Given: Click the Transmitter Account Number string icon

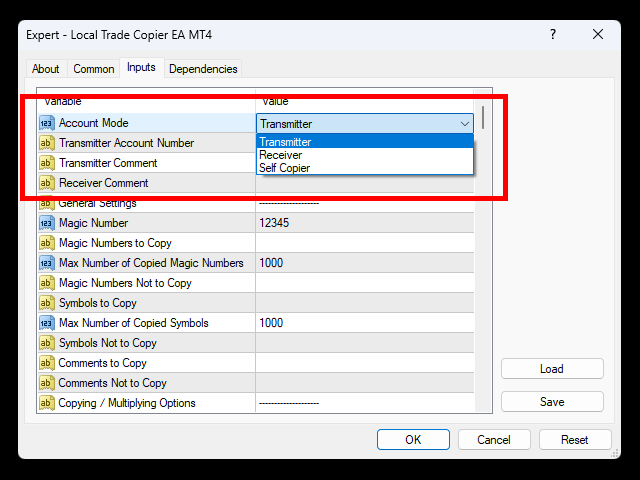Looking at the screenshot, I should (47, 143).
